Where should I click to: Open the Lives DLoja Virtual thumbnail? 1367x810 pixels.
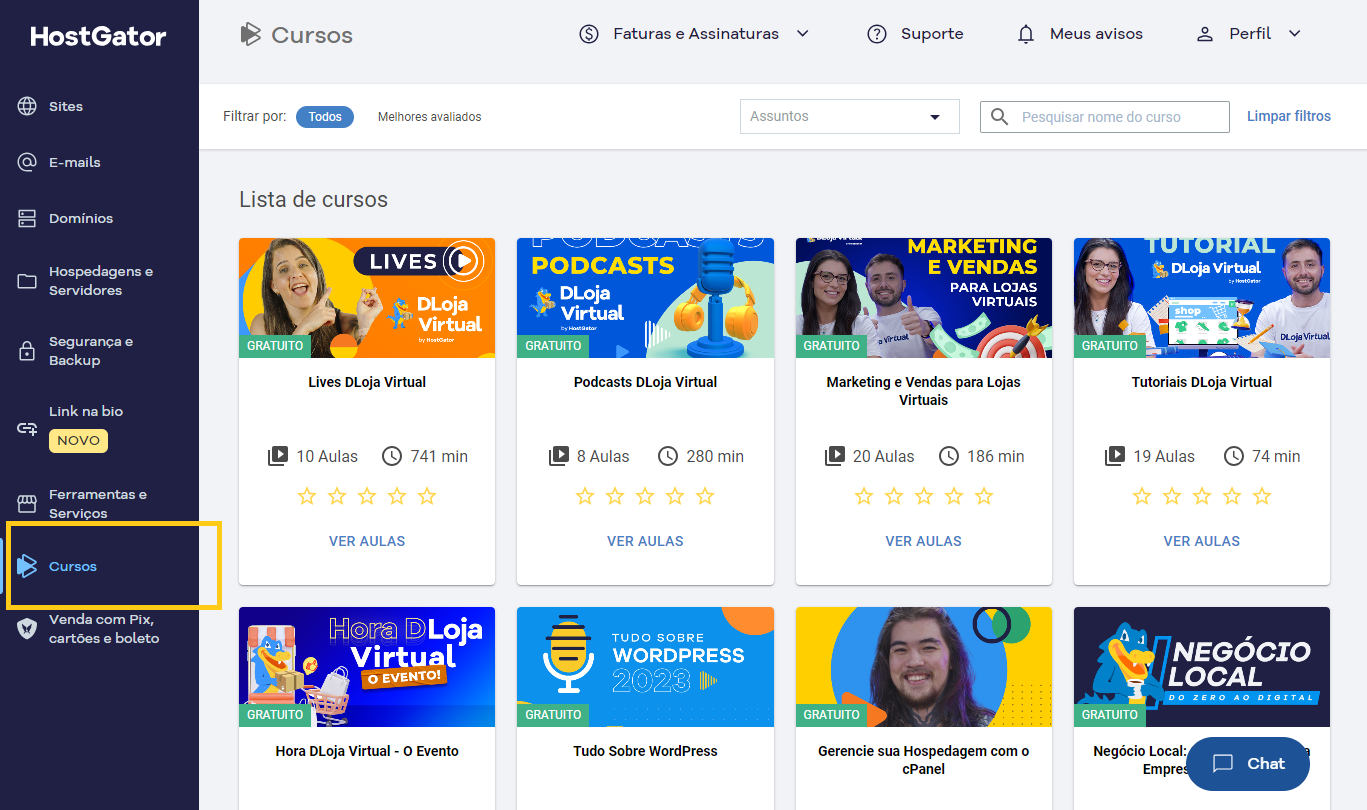click(367, 298)
